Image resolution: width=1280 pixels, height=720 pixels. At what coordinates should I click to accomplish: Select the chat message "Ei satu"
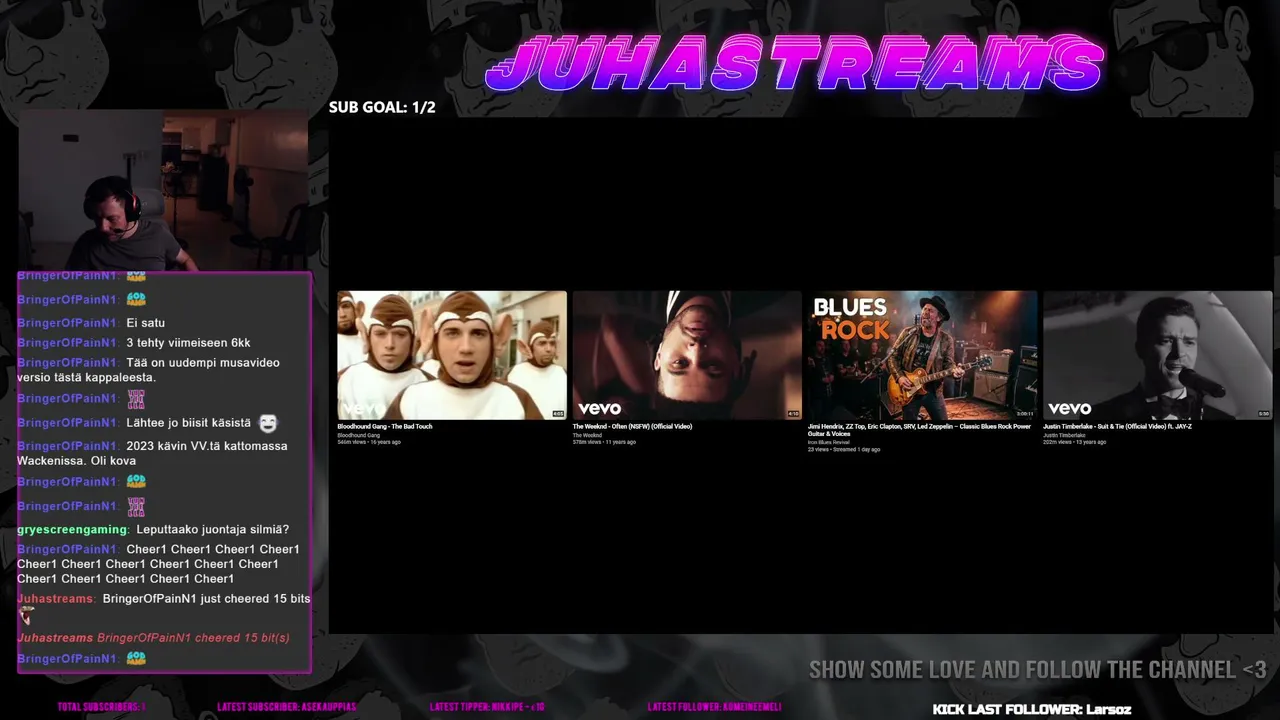[x=146, y=323]
